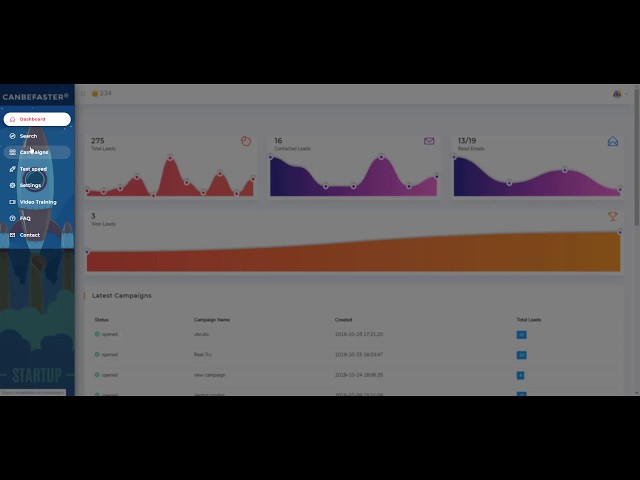Click the total leads badge for Real Try

point(521,355)
